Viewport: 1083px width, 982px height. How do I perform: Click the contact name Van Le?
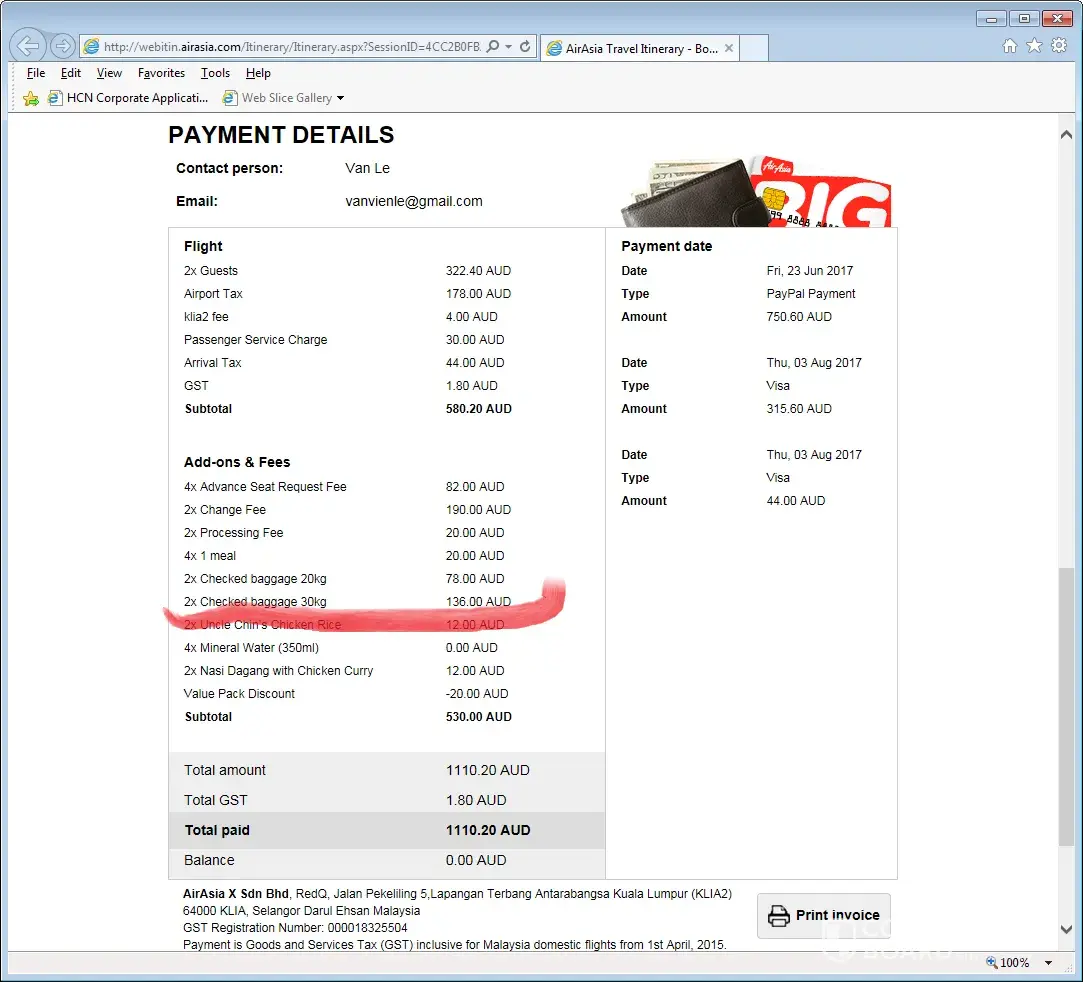(x=367, y=168)
